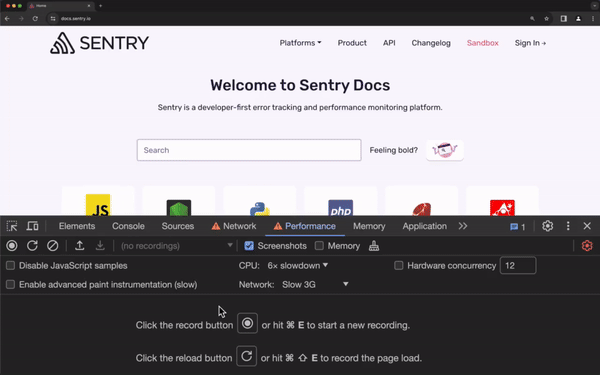
Task: Select the Performance tab
Action: 305,226
